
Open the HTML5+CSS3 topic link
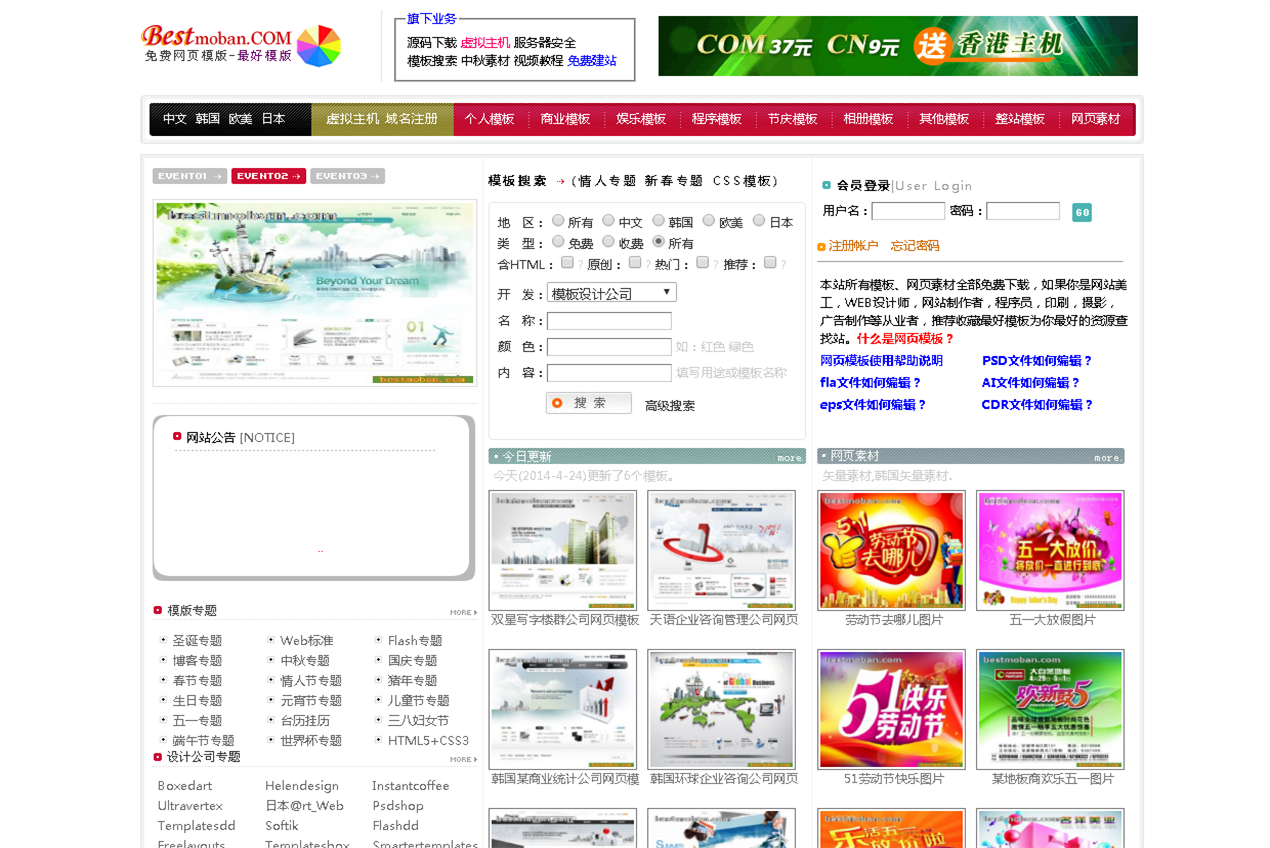point(428,741)
